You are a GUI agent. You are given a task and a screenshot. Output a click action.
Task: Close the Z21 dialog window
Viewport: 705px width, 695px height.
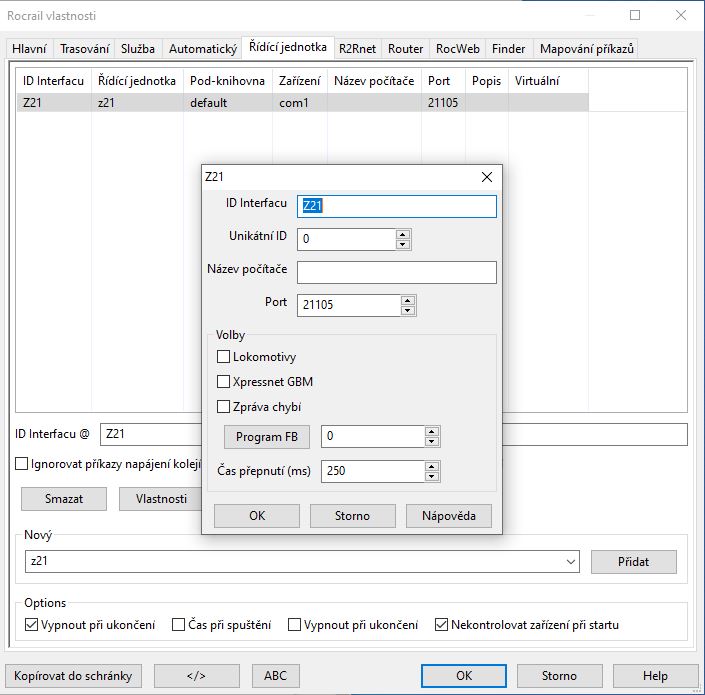487,177
